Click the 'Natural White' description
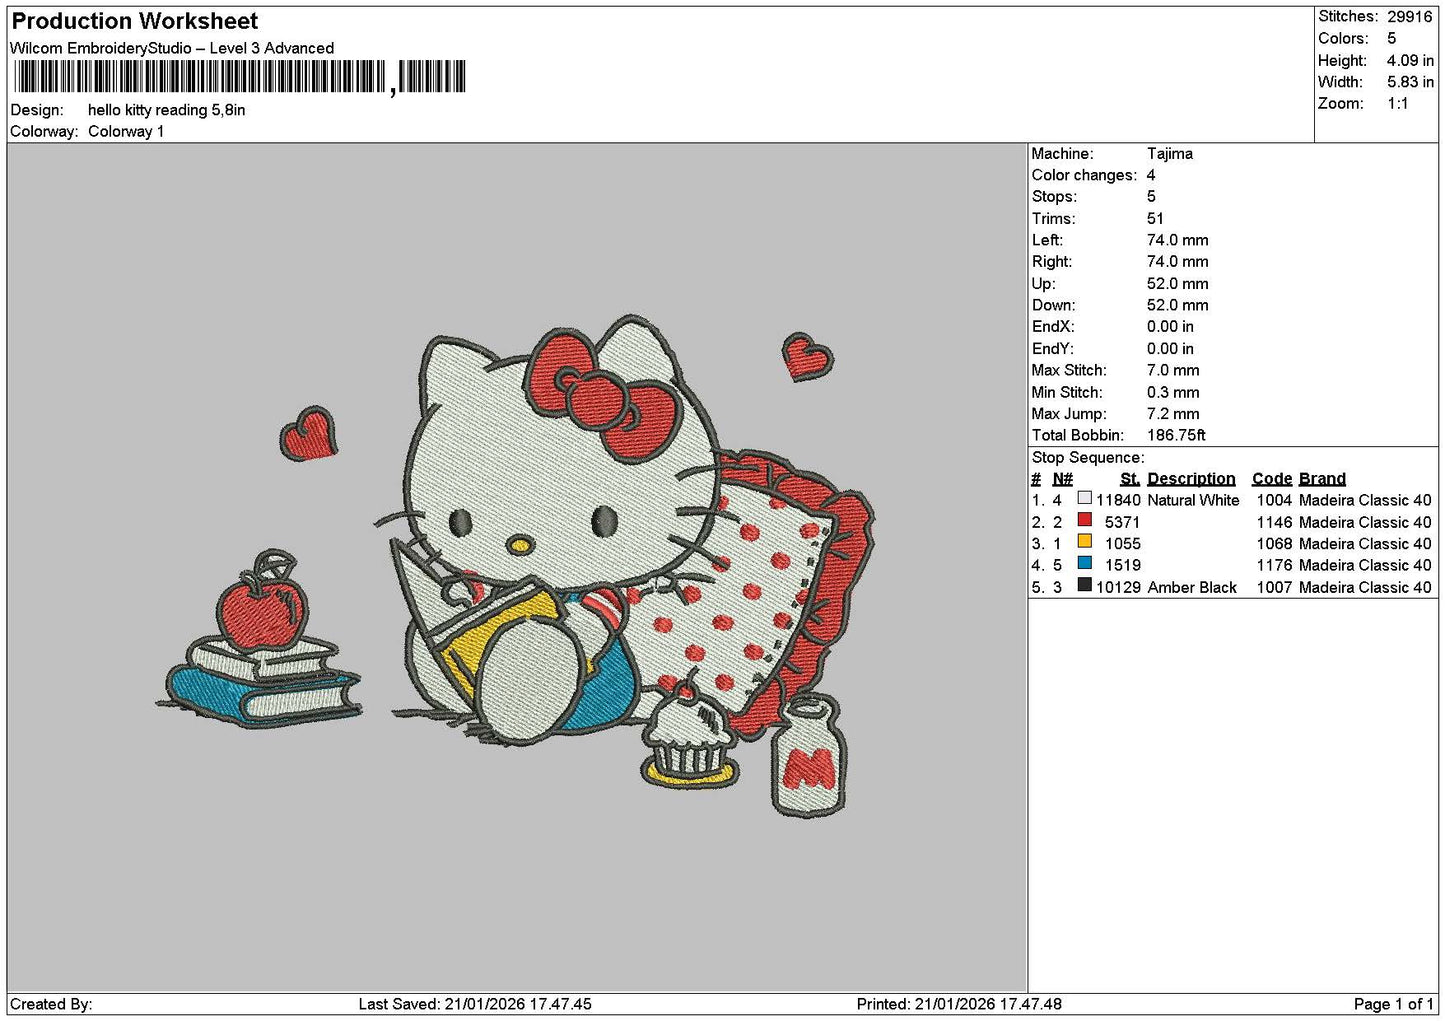1445x1021 pixels. pos(1193,500)
